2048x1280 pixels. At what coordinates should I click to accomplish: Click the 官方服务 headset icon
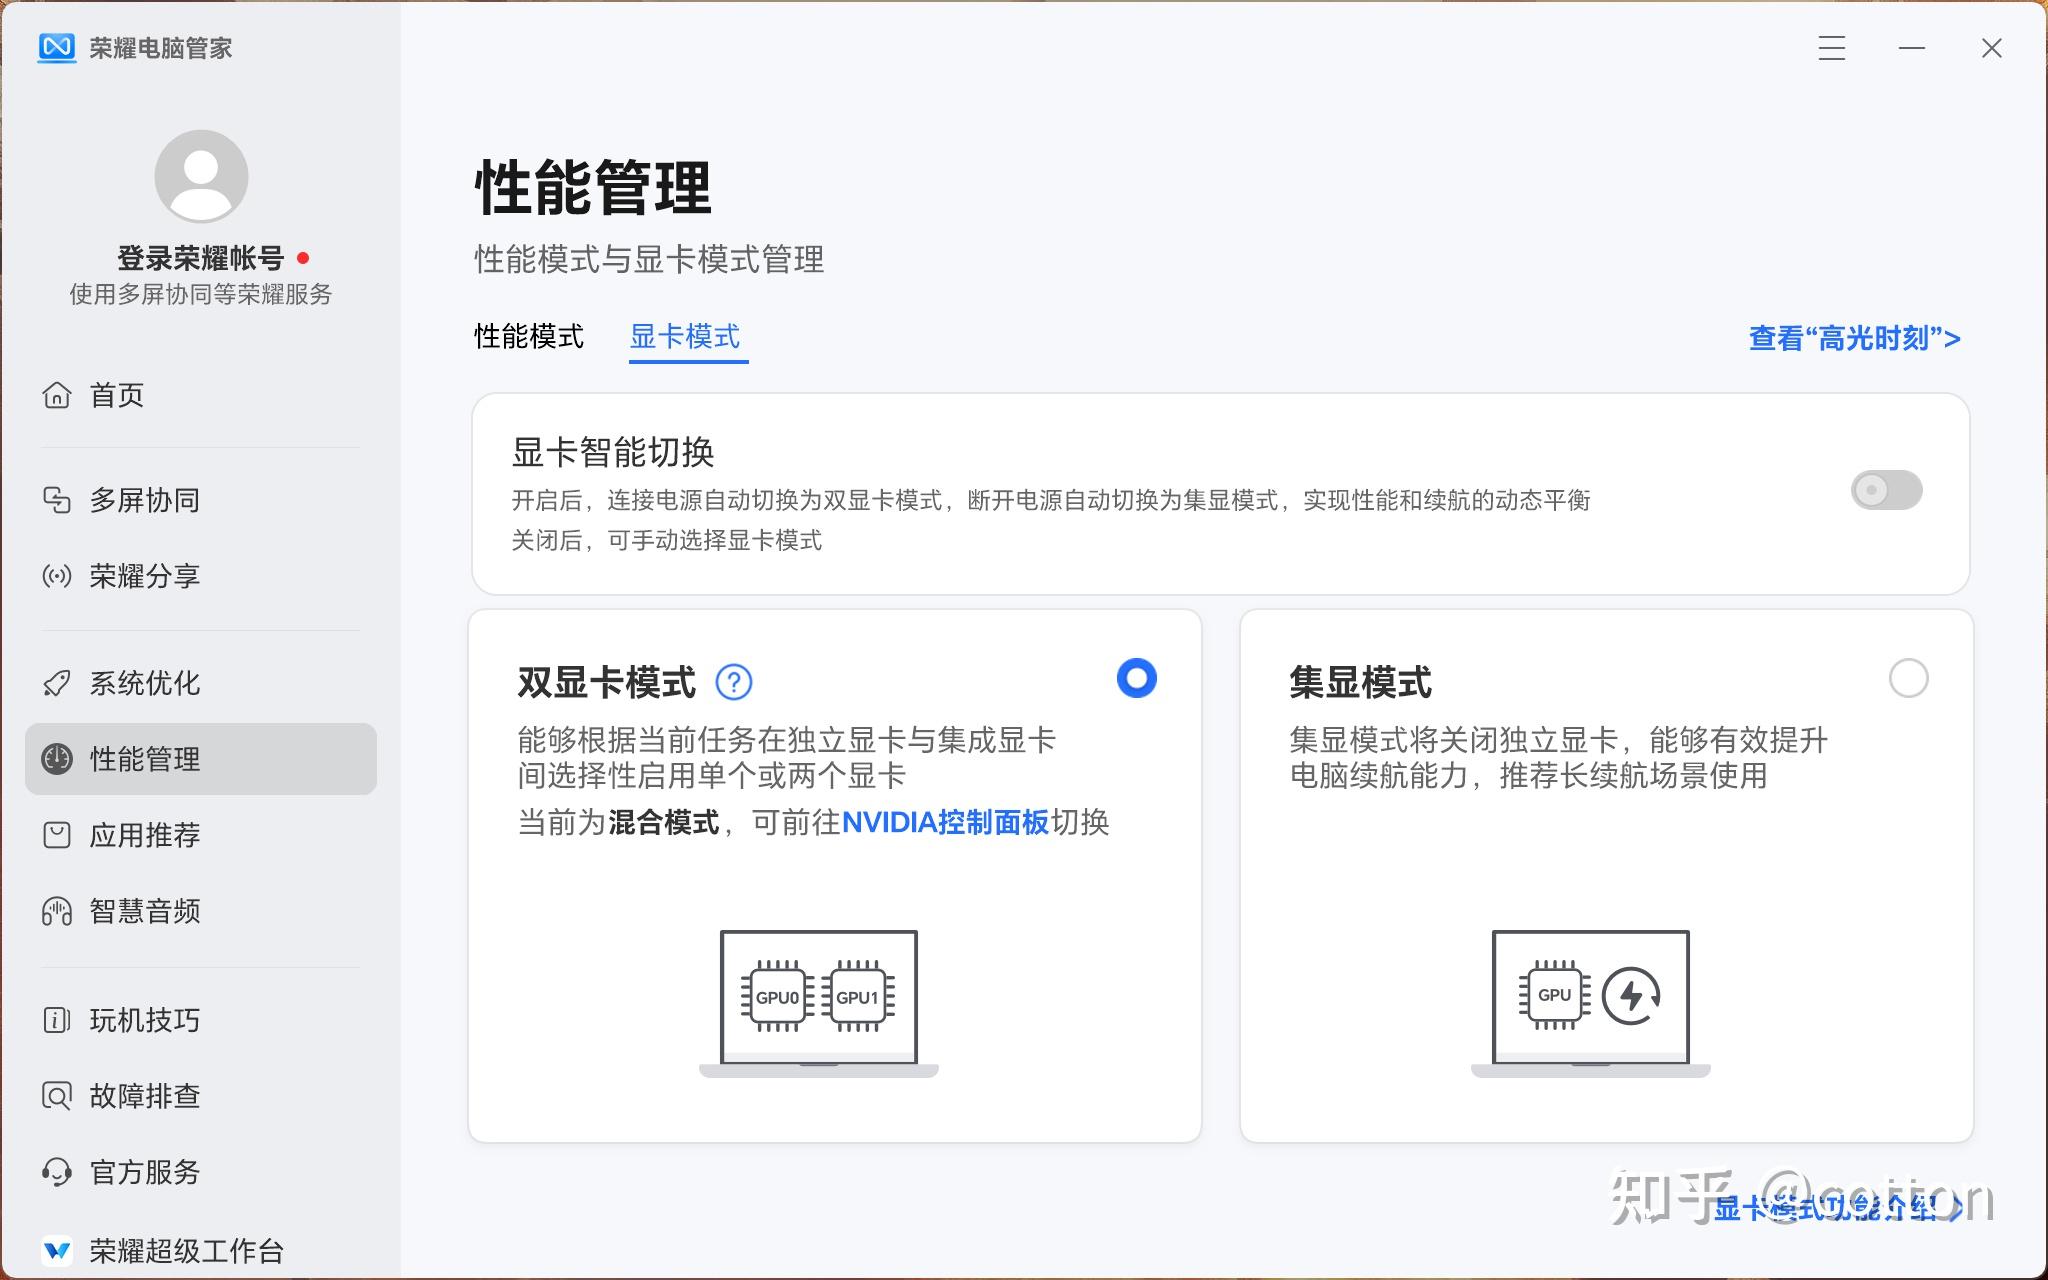point(57,1172)
